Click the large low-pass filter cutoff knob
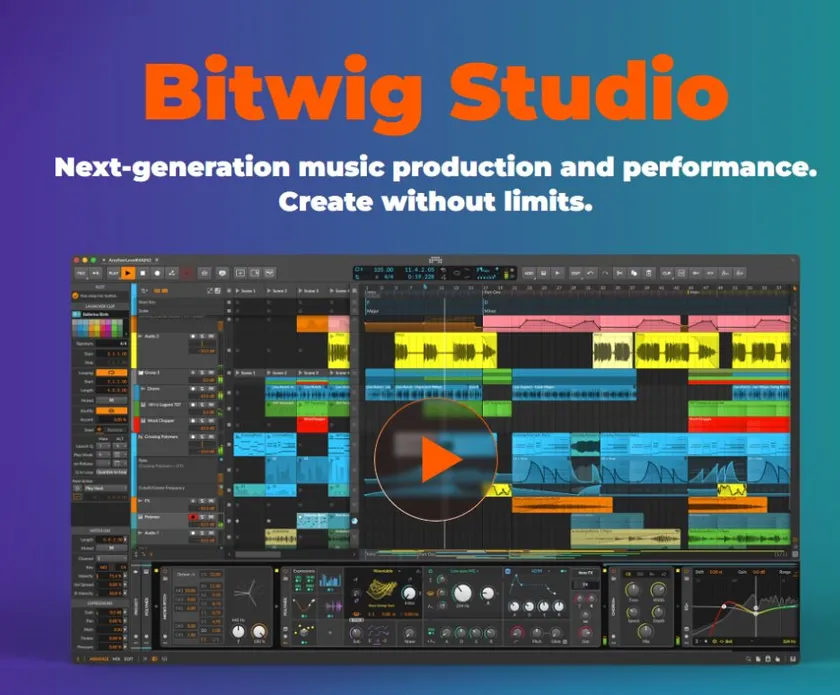 pyautogui.click(x=462, y=593)
